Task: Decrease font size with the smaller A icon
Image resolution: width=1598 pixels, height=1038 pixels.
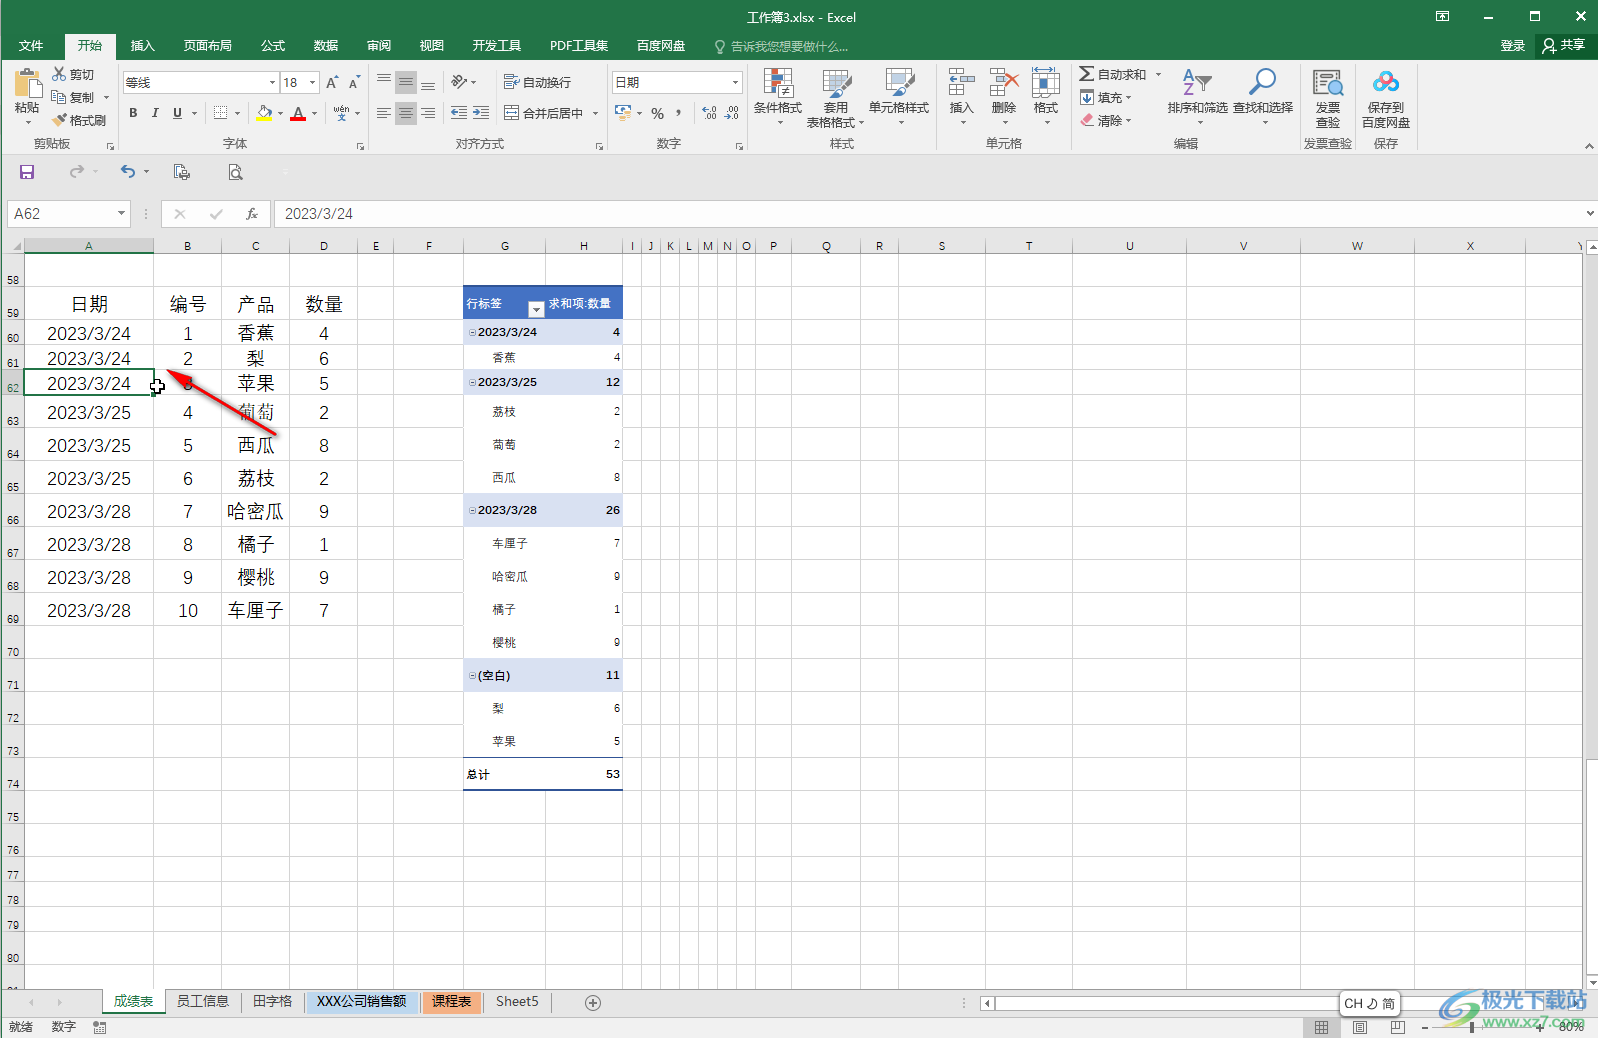Action: point(354,83)
